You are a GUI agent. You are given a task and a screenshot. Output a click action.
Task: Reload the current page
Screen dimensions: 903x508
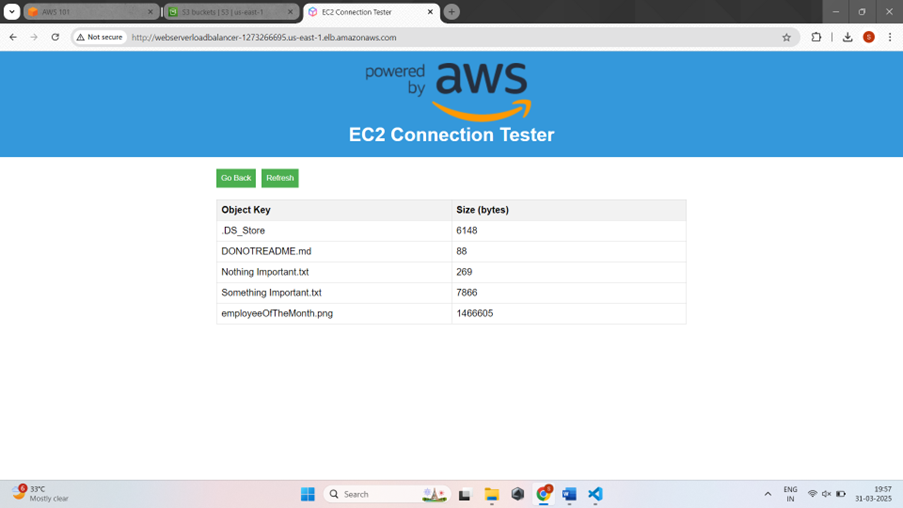click(x=55, y=37)
